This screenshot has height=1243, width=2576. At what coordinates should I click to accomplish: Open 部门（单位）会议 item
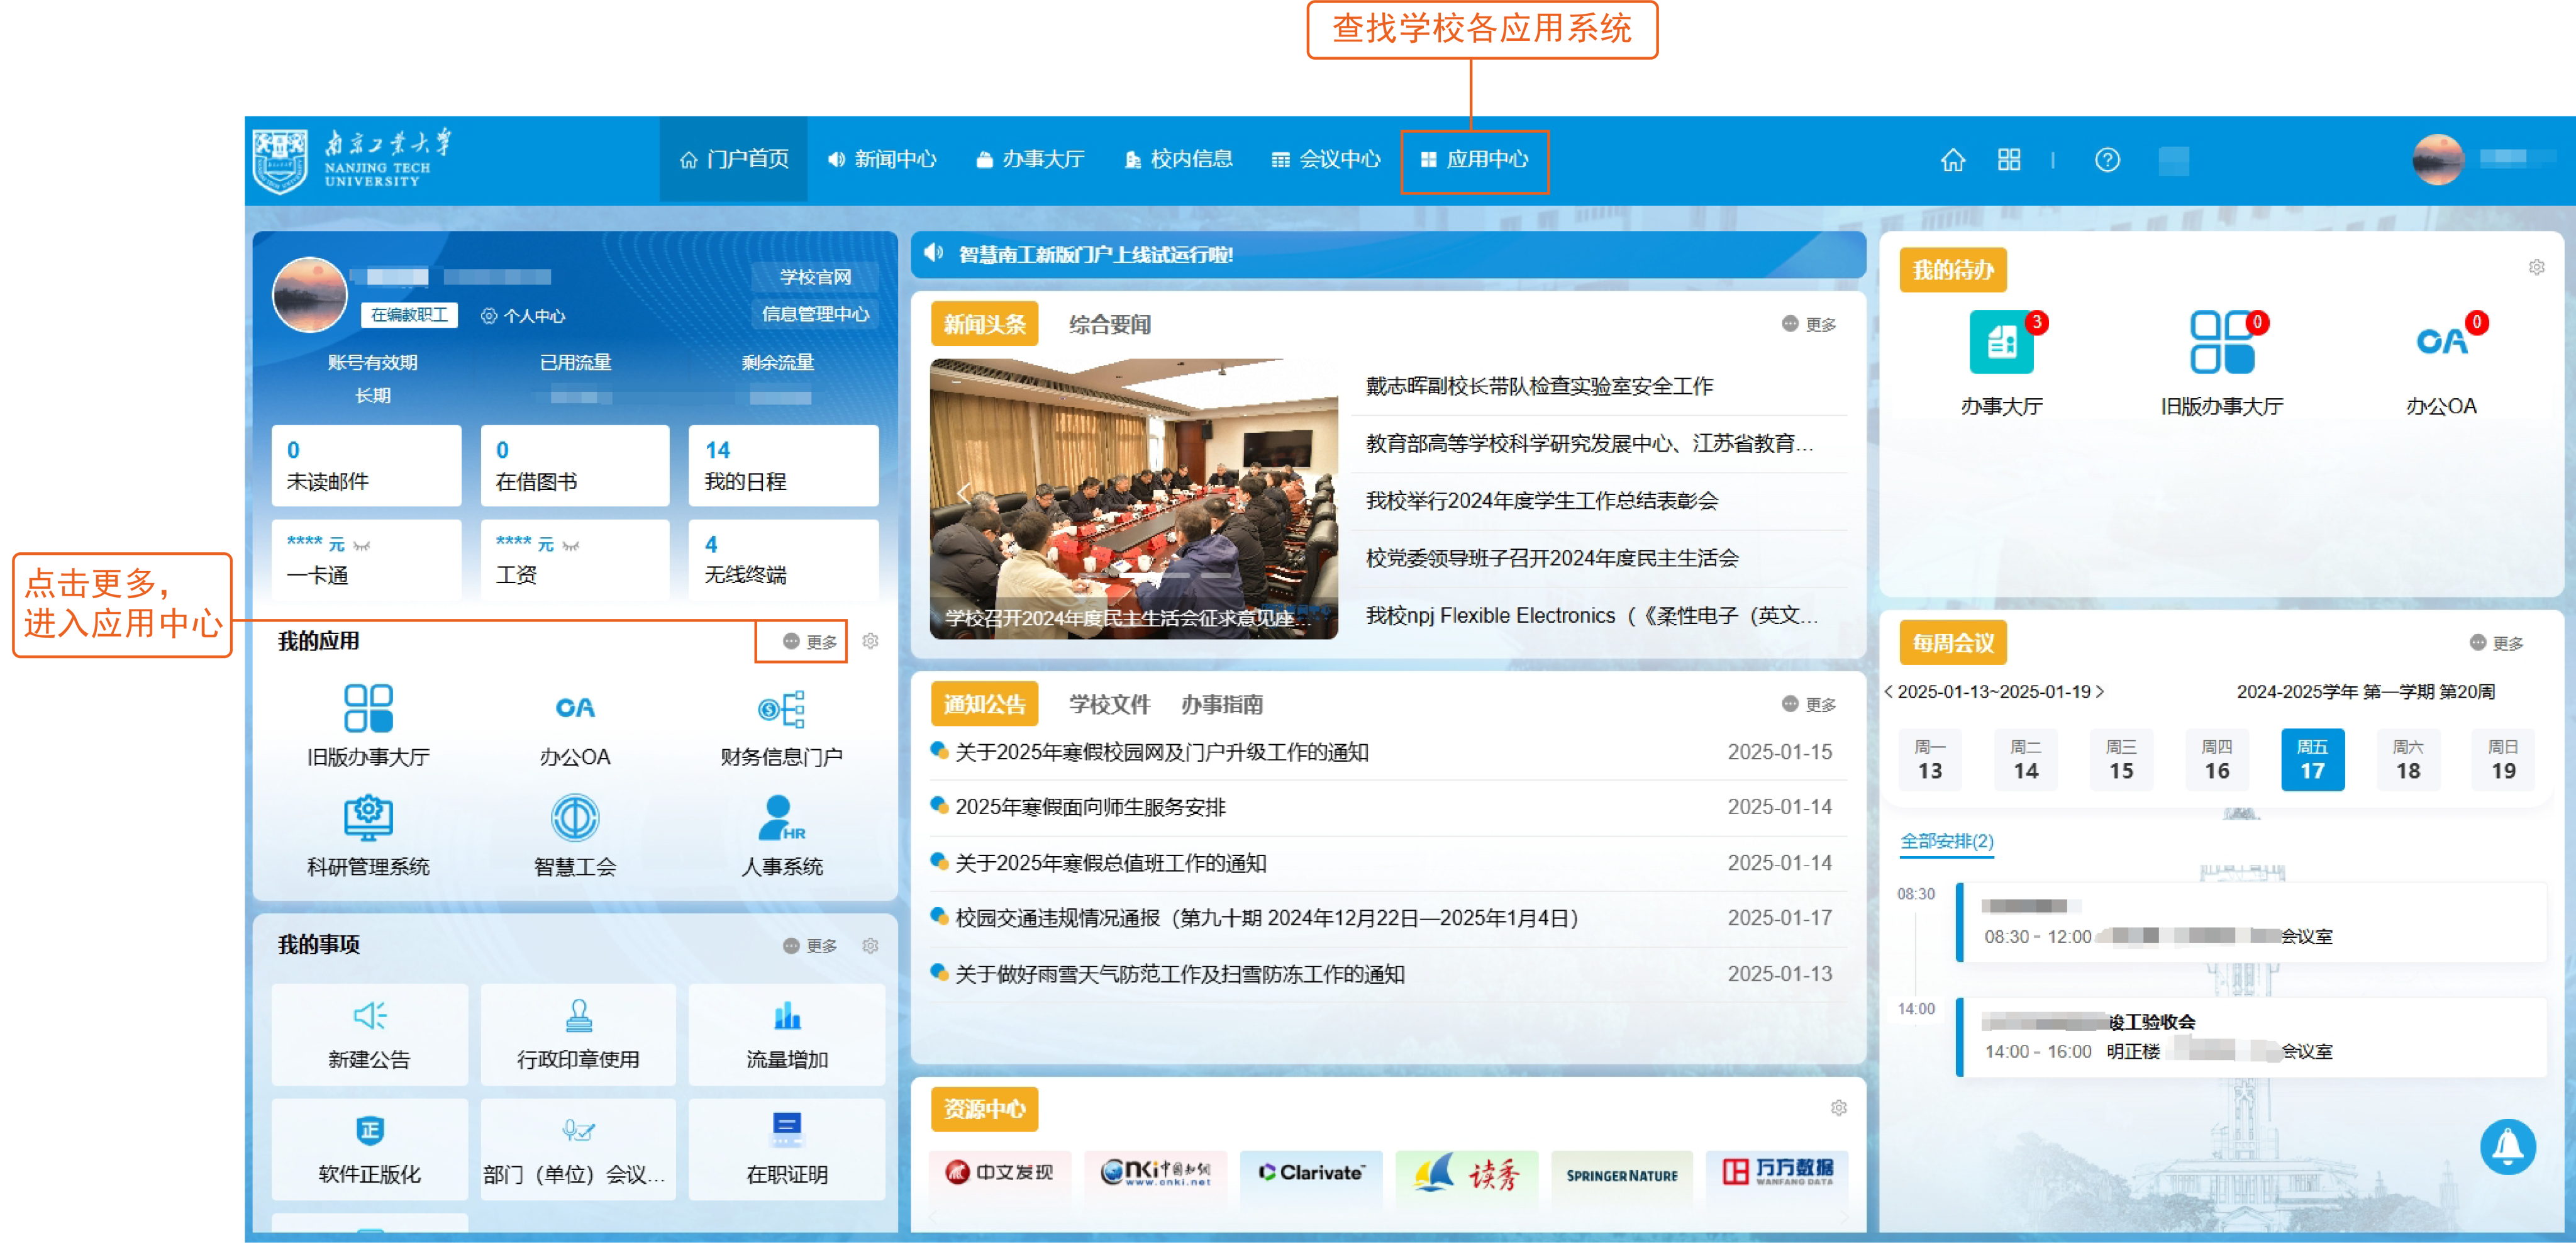(578, 1149)
